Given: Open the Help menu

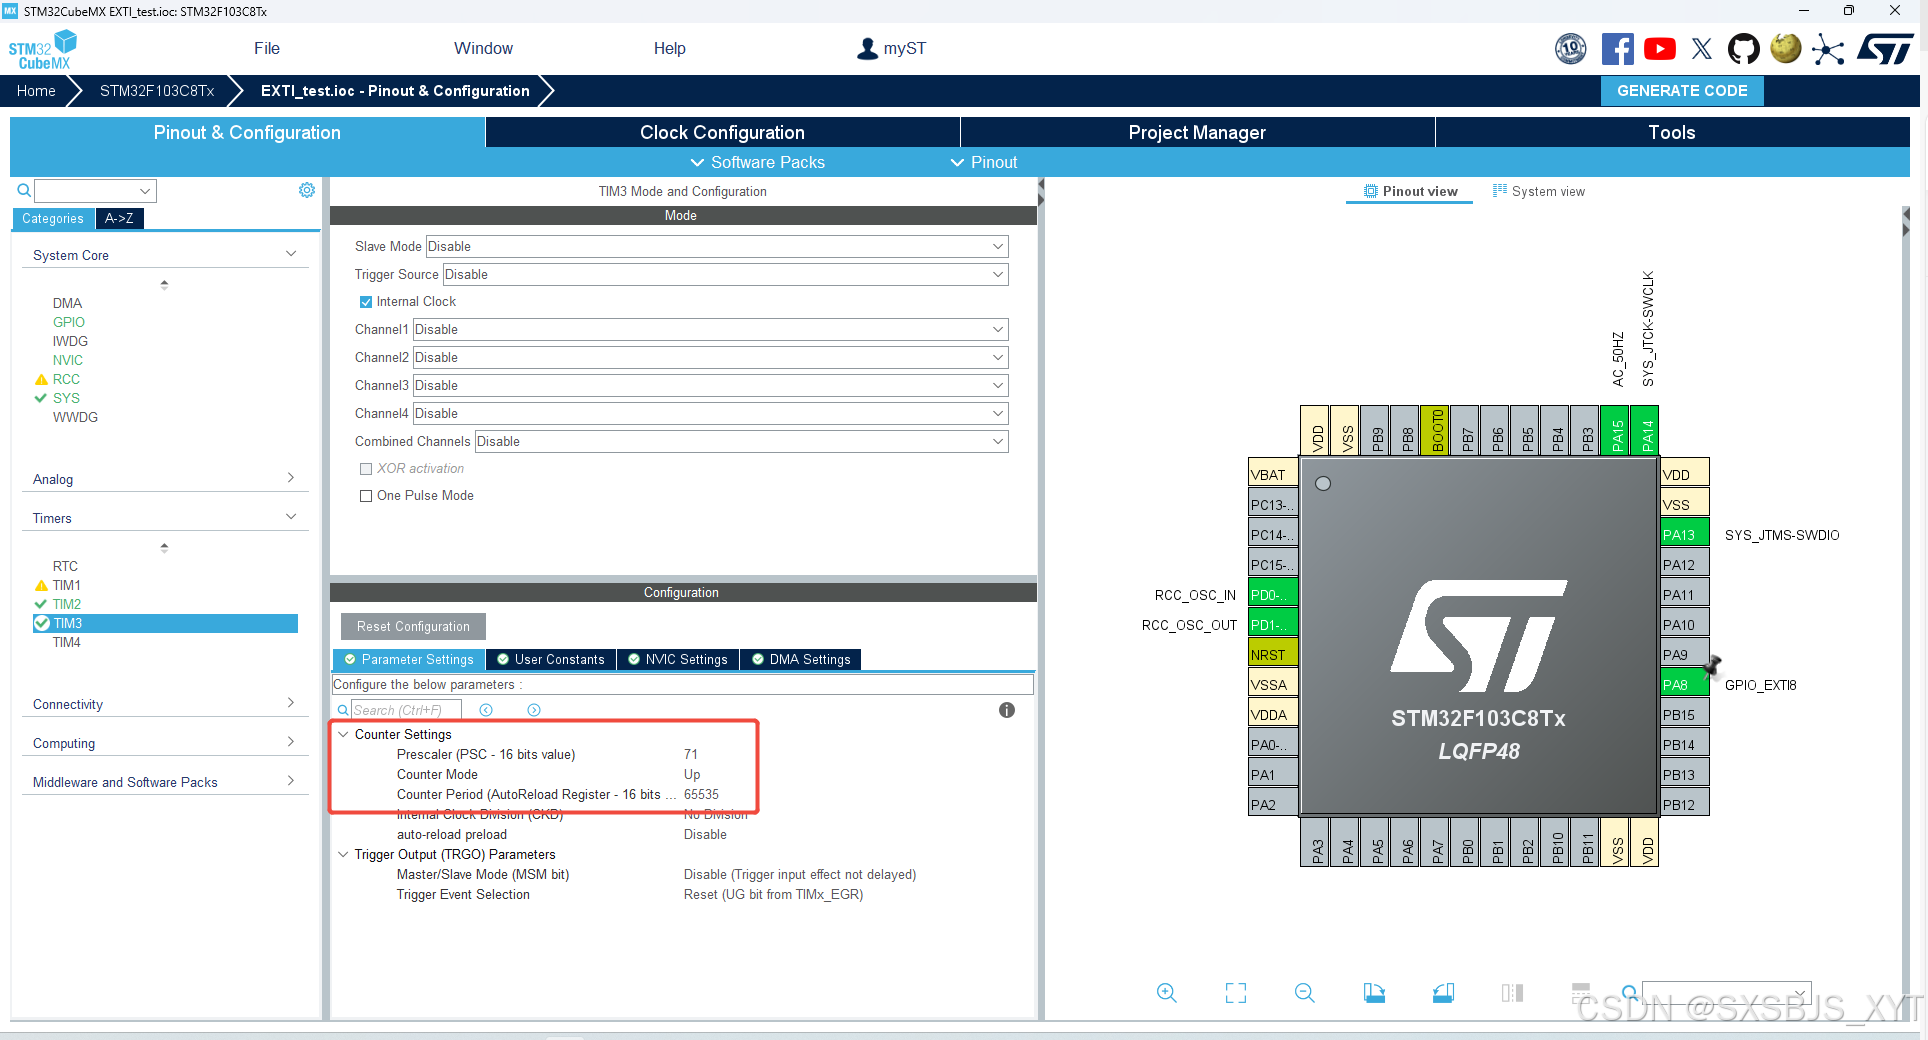Looking at the screenshot, I should click(x=669, y=48).
